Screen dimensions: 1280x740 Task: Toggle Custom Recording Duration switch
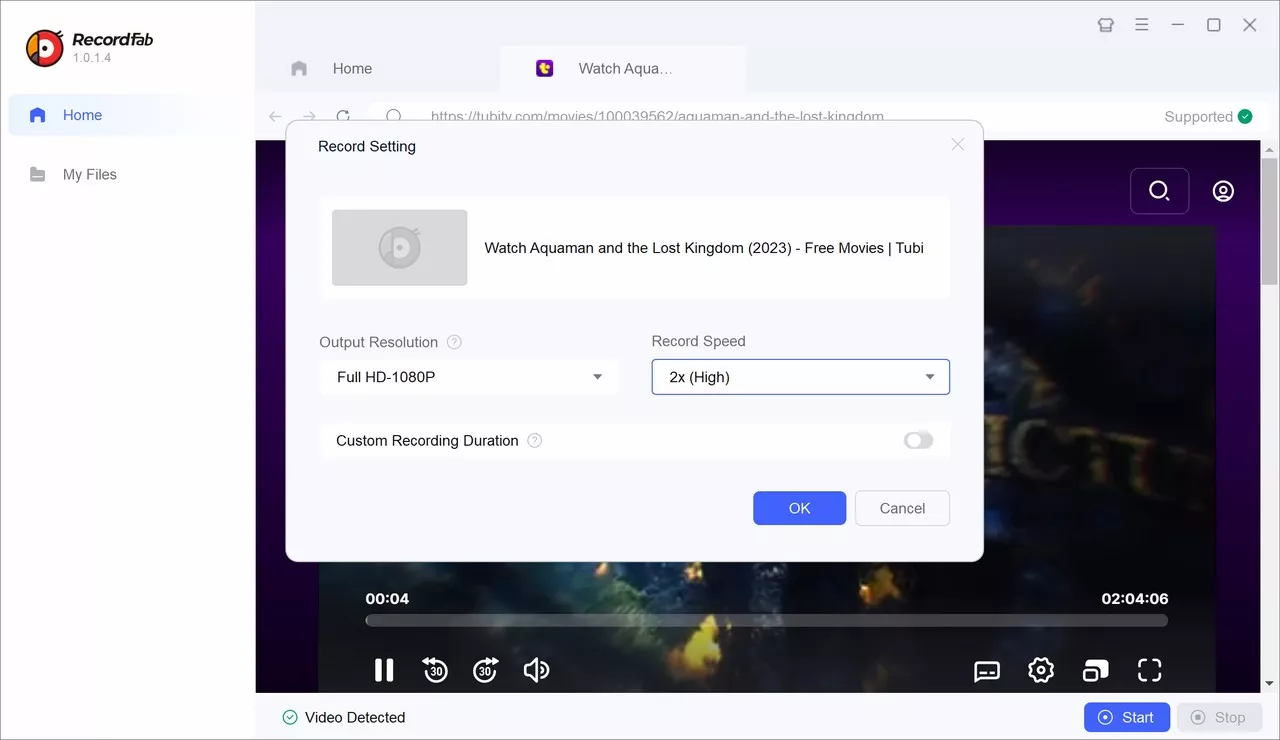pyautogui.click(x=918, y=441)
